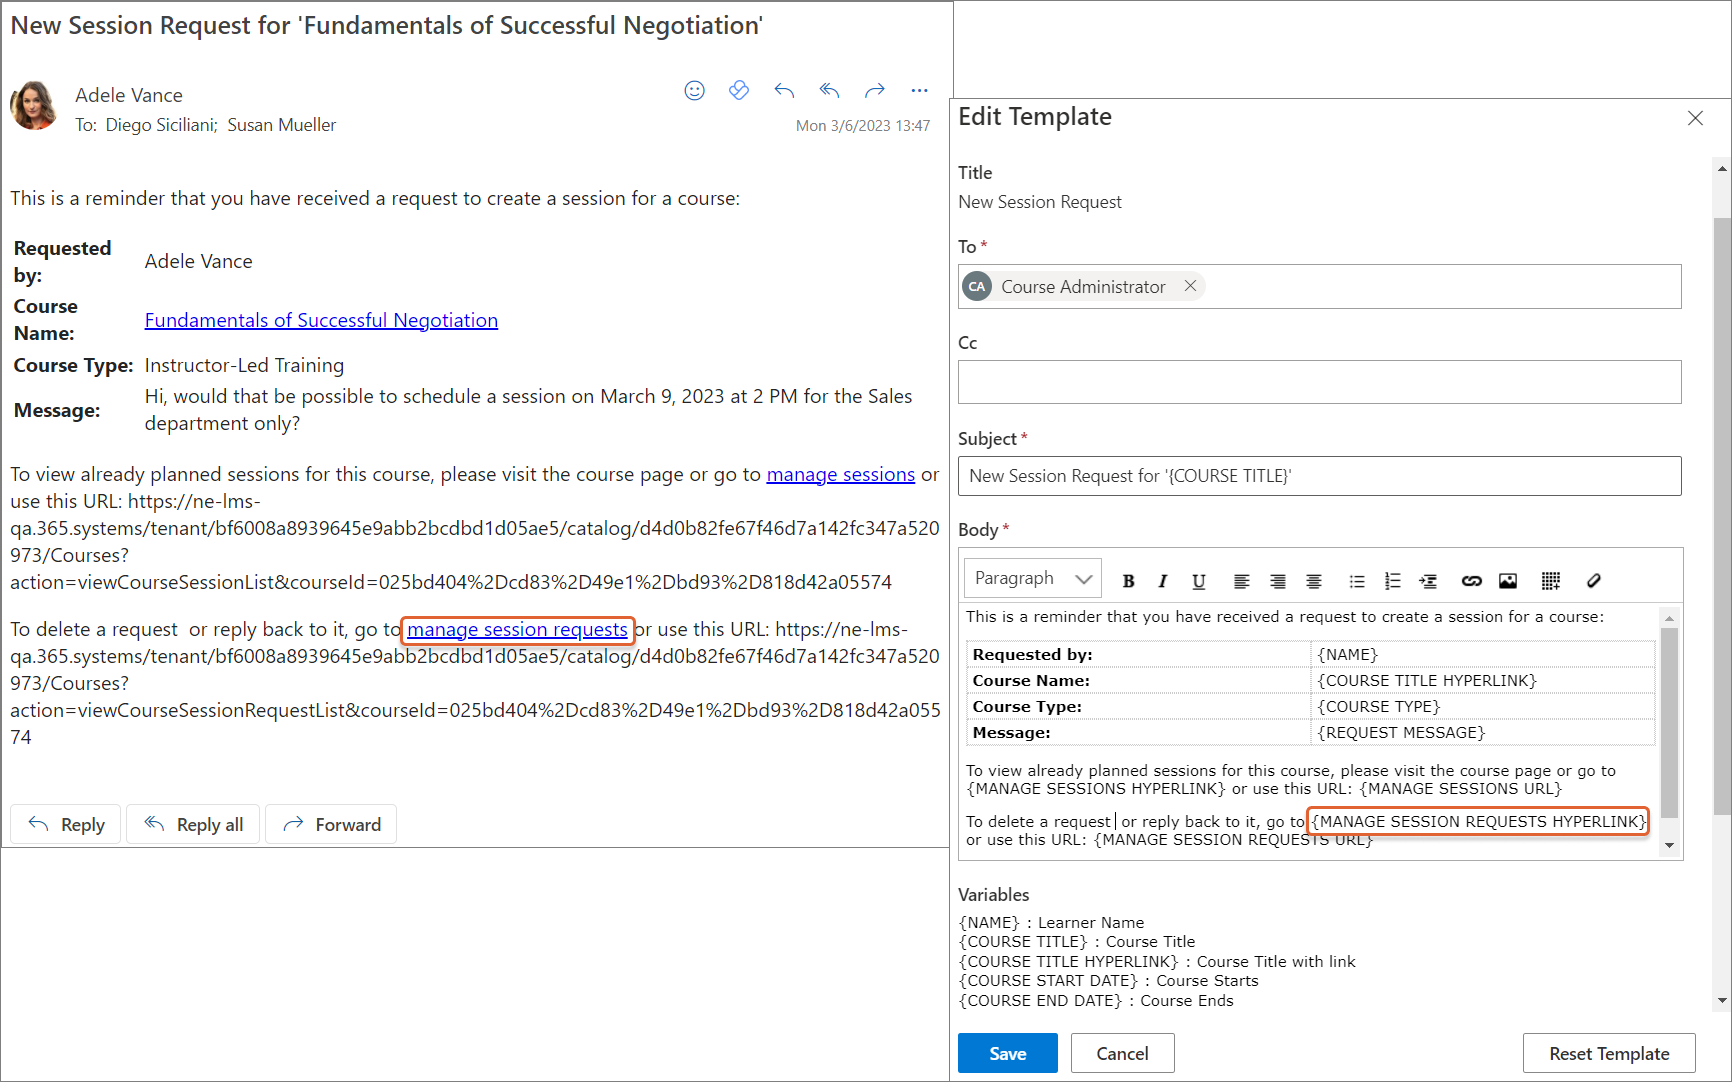Save the template changes

(x=1007, y=1053)
